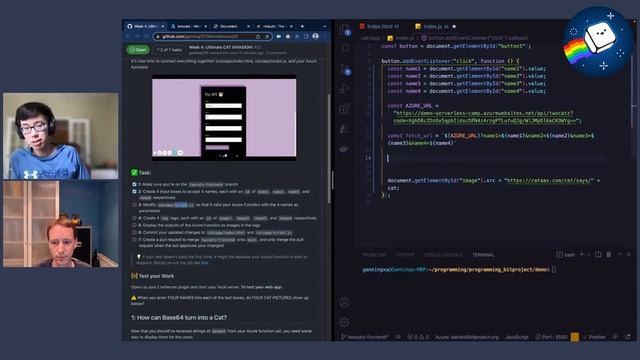Open the Extensions view

click(344, 109)
